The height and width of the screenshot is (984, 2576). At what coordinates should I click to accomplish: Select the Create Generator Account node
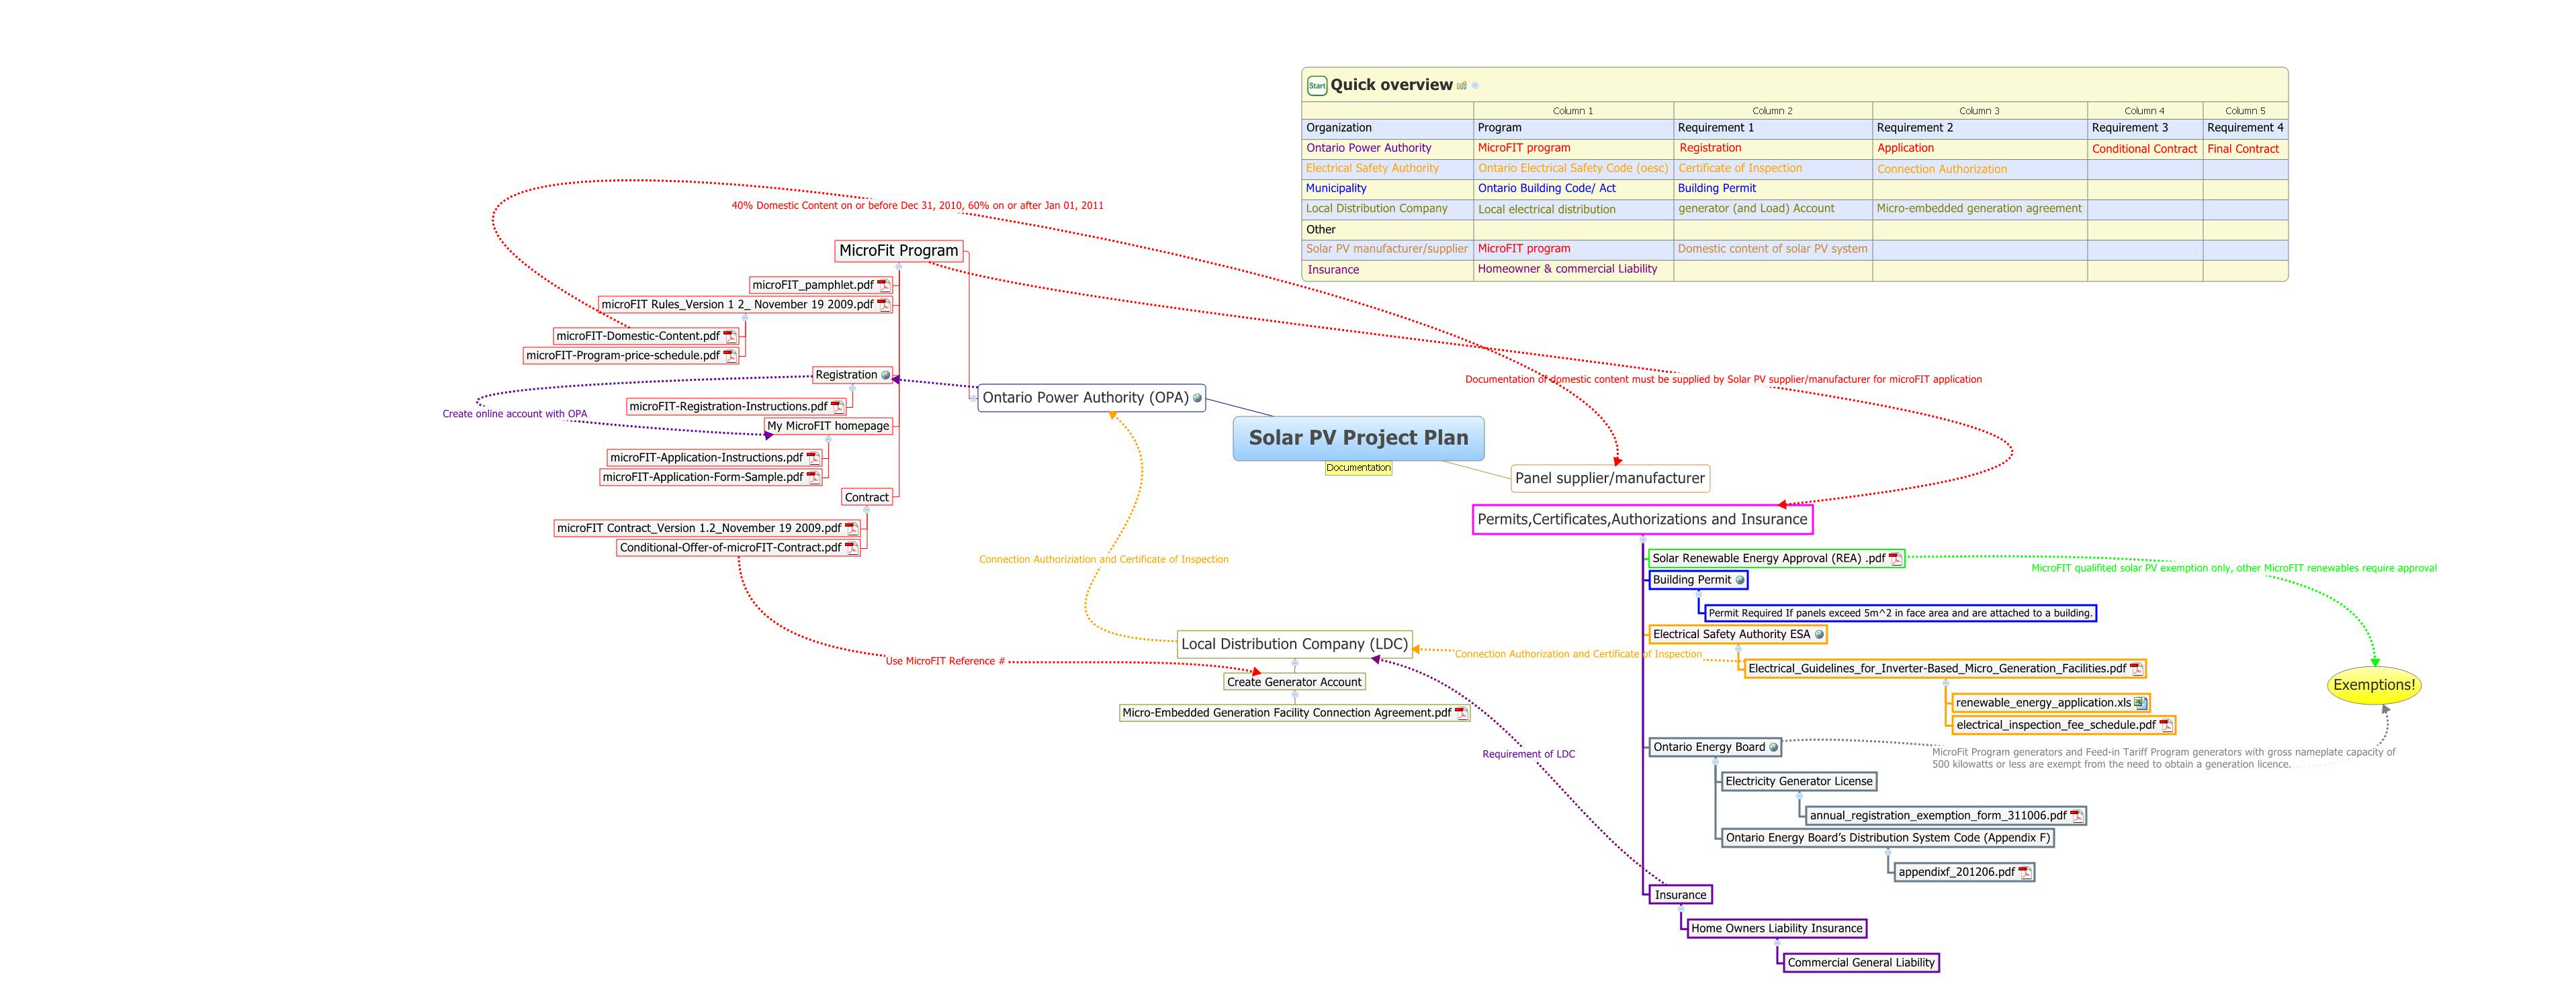(x=1294, y=682)
